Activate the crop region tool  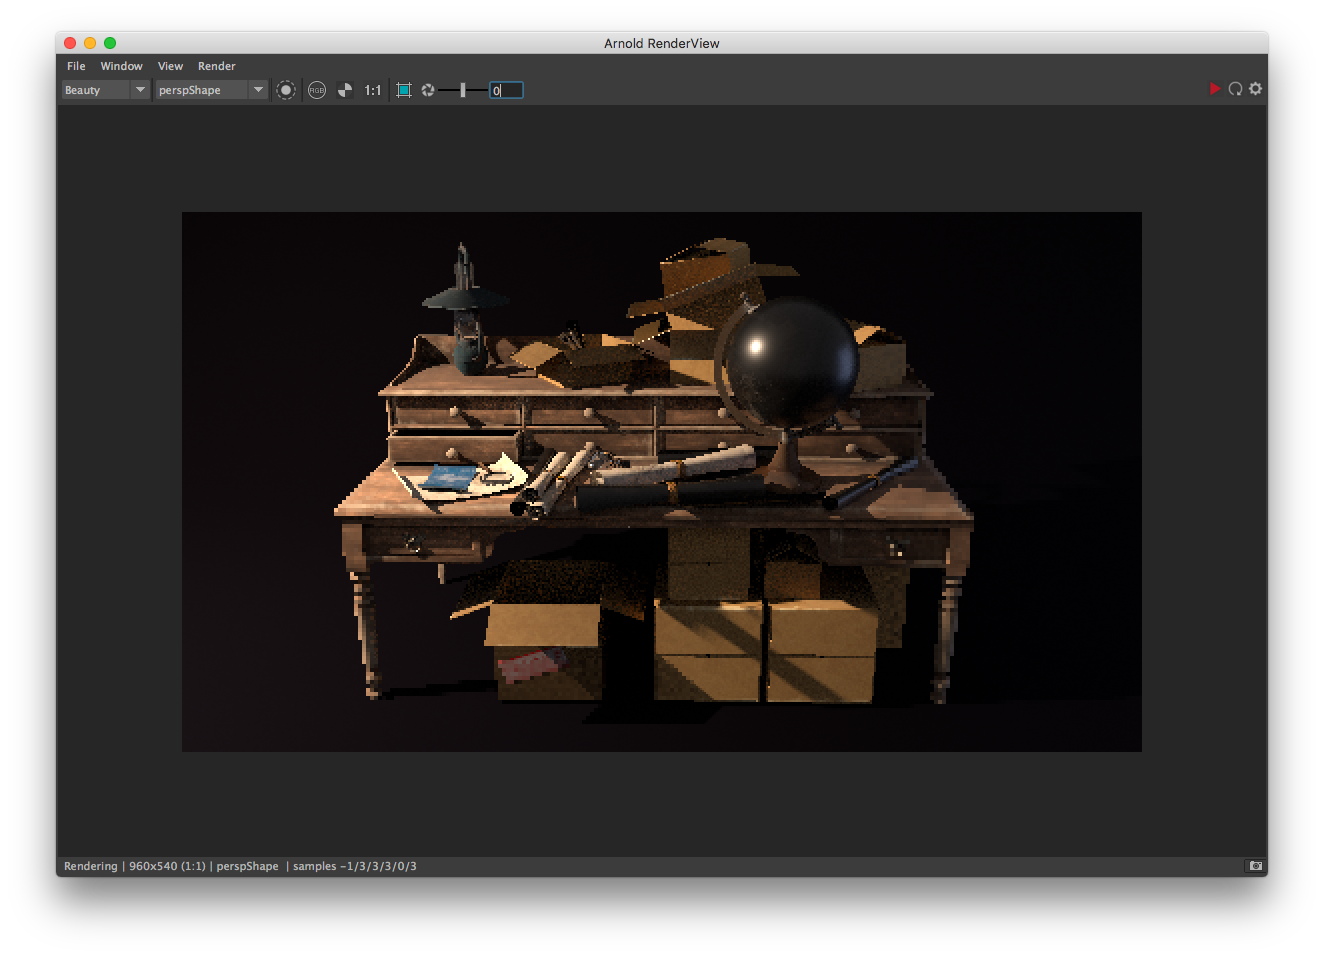(x=403, y=89)
